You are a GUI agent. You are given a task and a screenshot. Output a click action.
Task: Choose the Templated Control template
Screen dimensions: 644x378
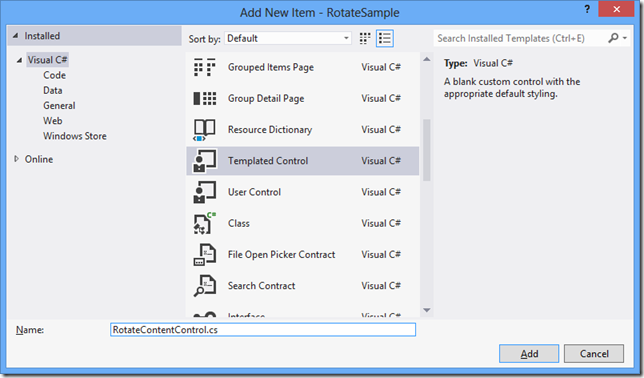pos(303,161)
